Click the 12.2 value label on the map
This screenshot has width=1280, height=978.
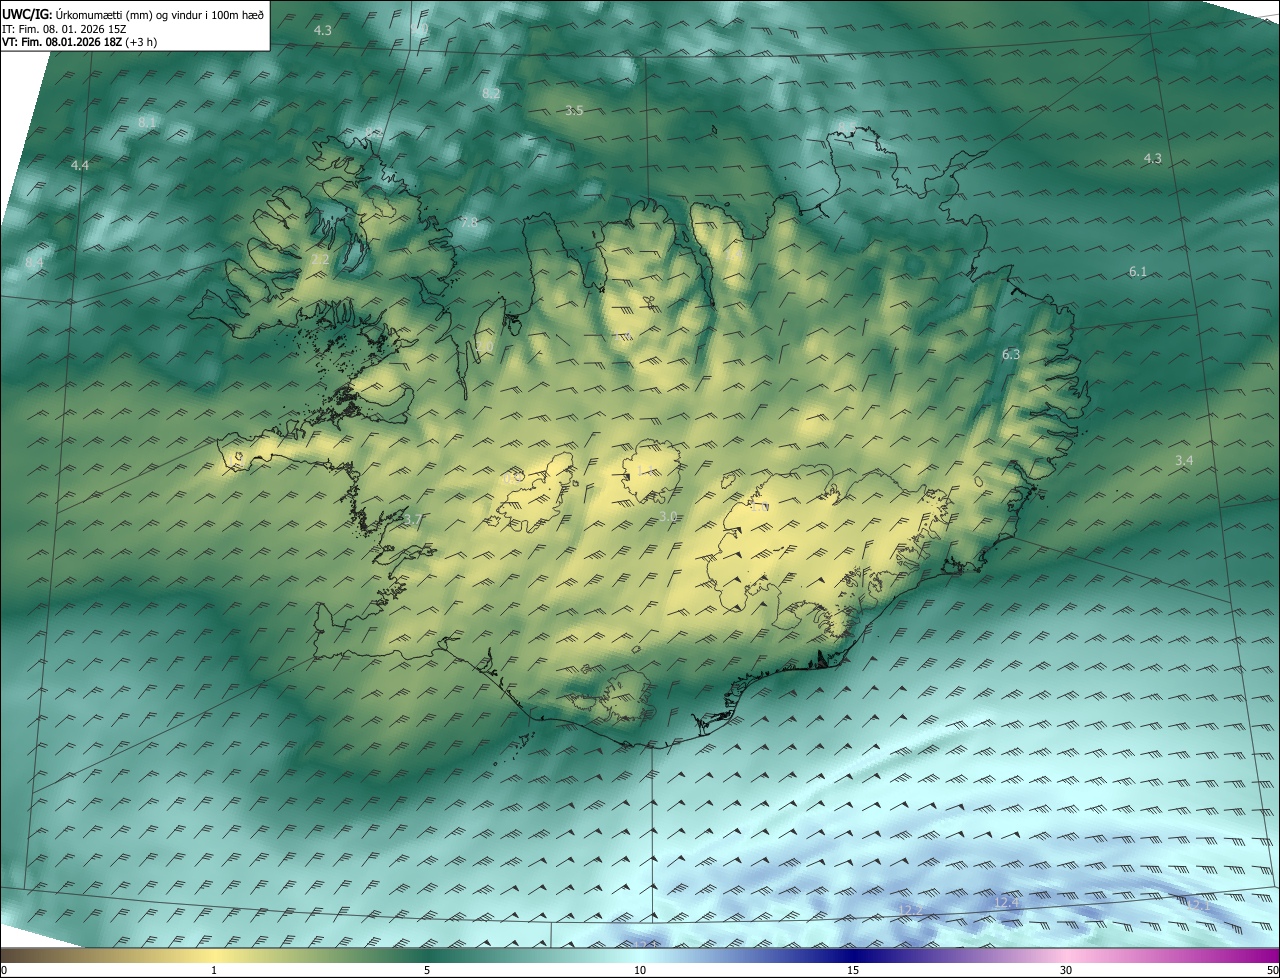click(x=910, y=909)
